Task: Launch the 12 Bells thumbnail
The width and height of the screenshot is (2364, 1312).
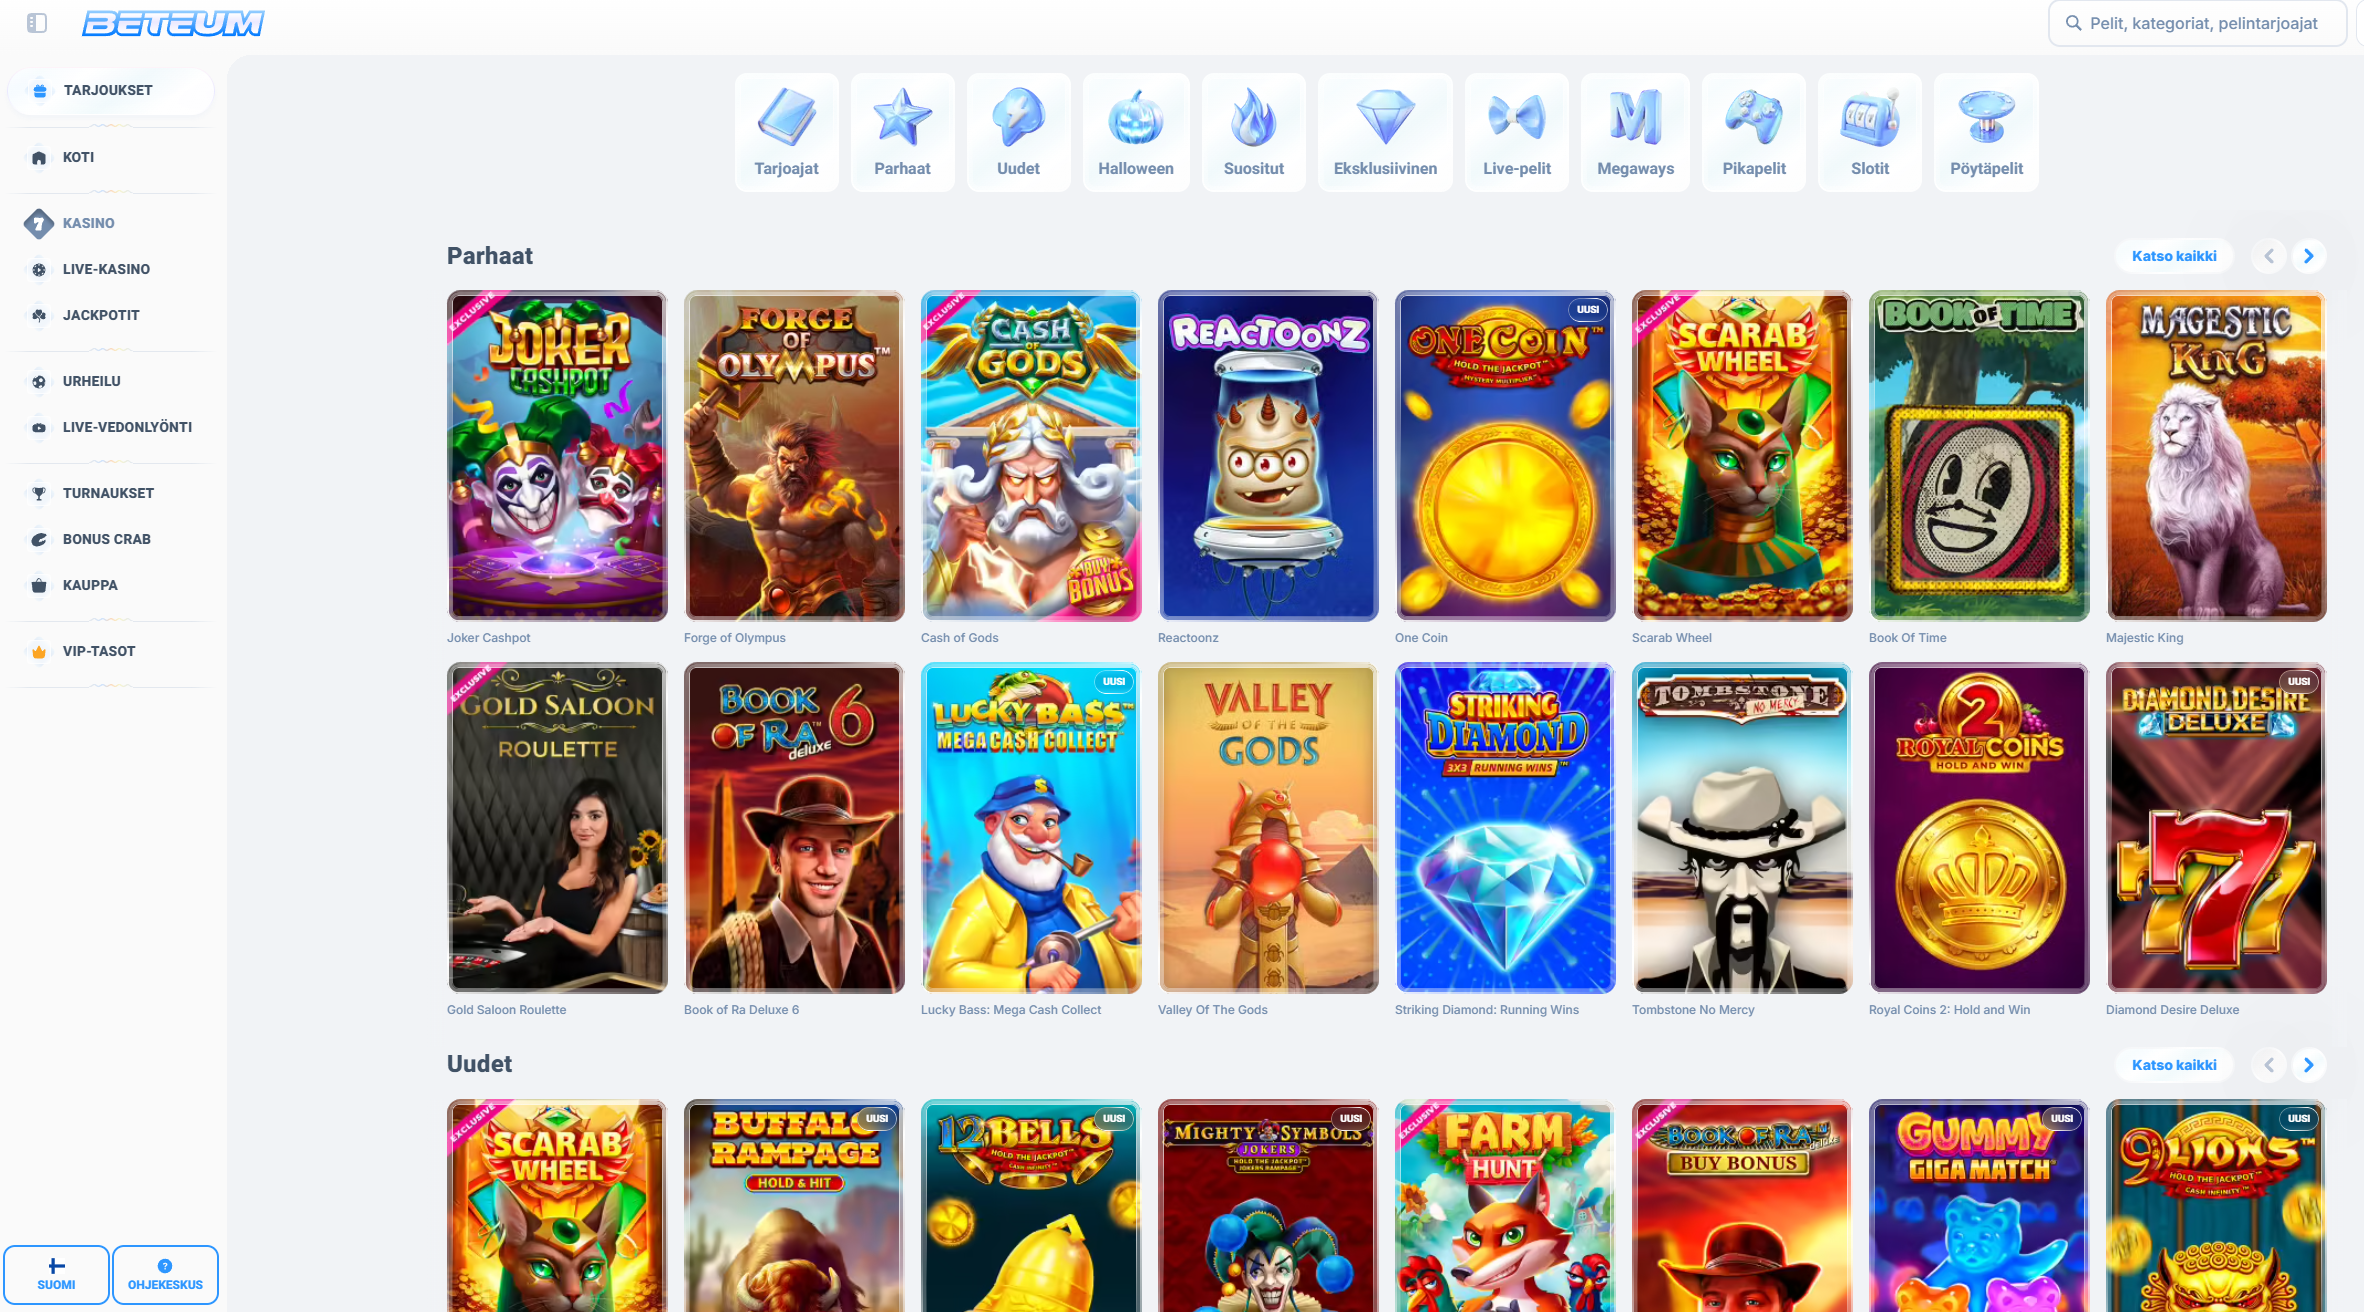Action: point(1030,1206)
